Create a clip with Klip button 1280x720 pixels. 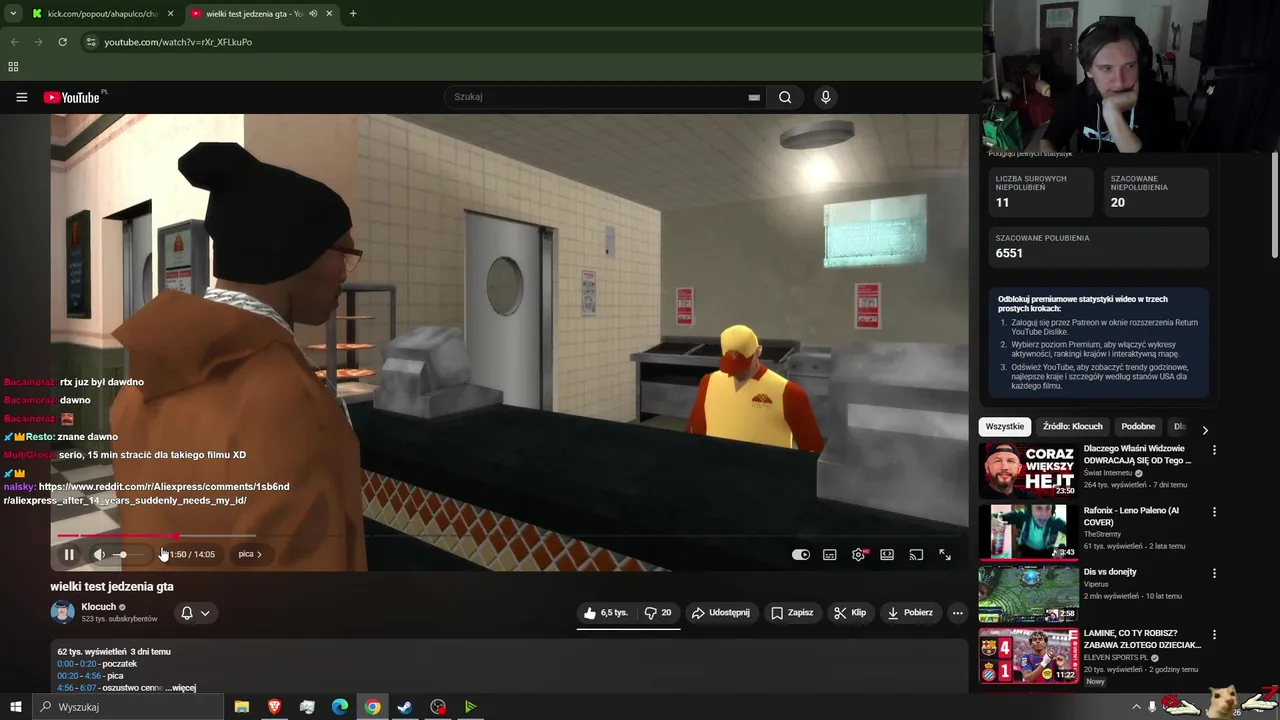point(850,613)
